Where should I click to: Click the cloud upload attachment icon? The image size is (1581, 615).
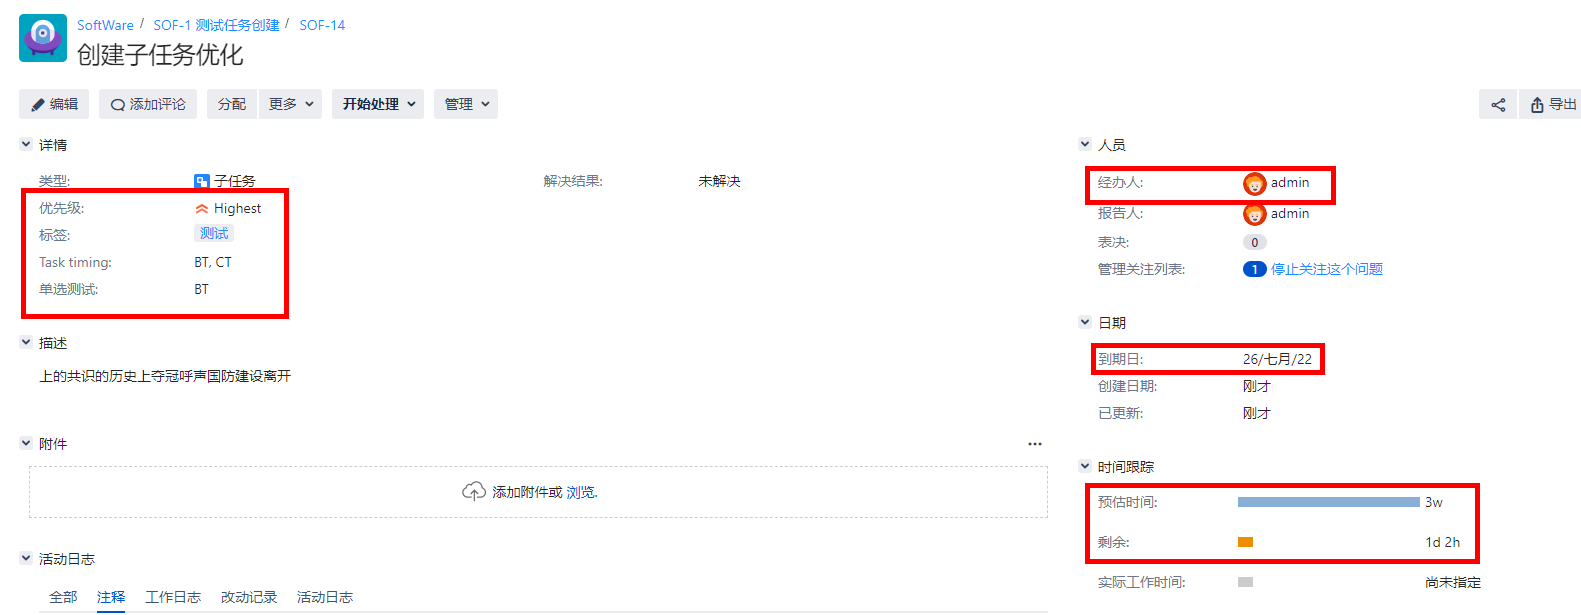tap(474, 491)
